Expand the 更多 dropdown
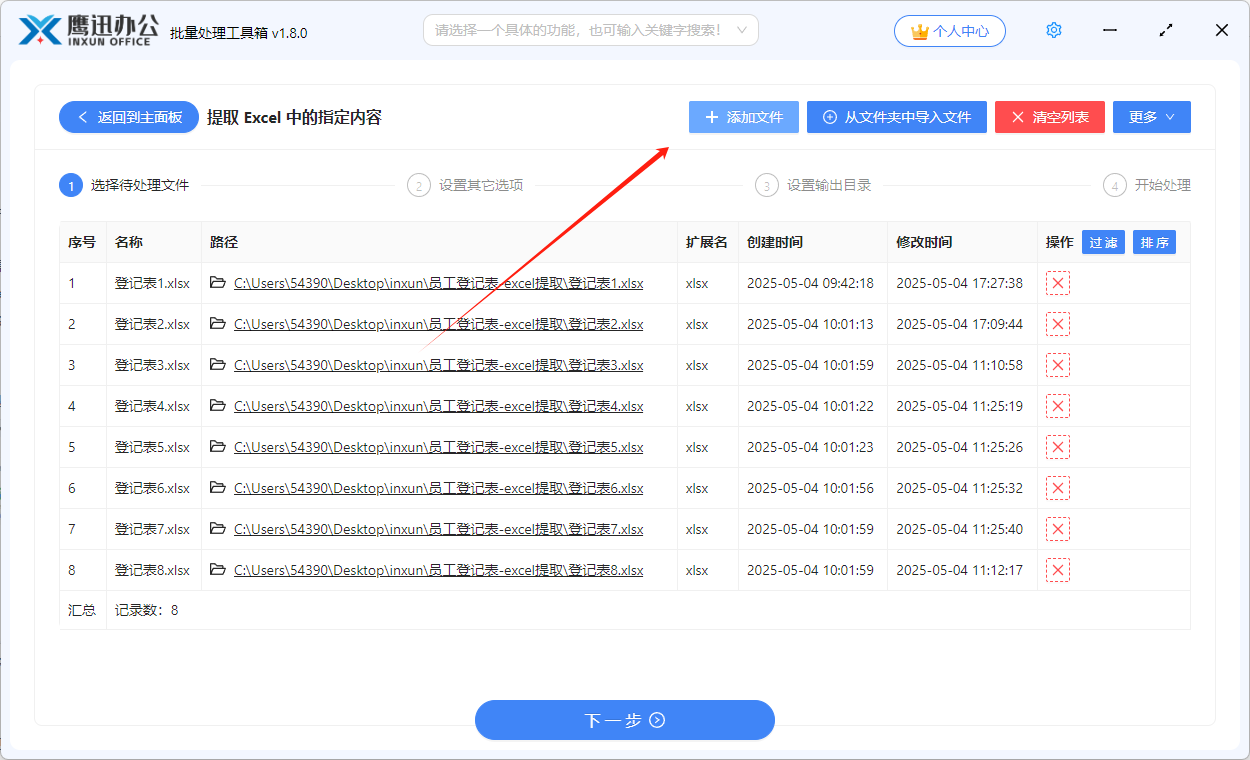Viewport: 1250px width, 760px height. (1152, 117)
